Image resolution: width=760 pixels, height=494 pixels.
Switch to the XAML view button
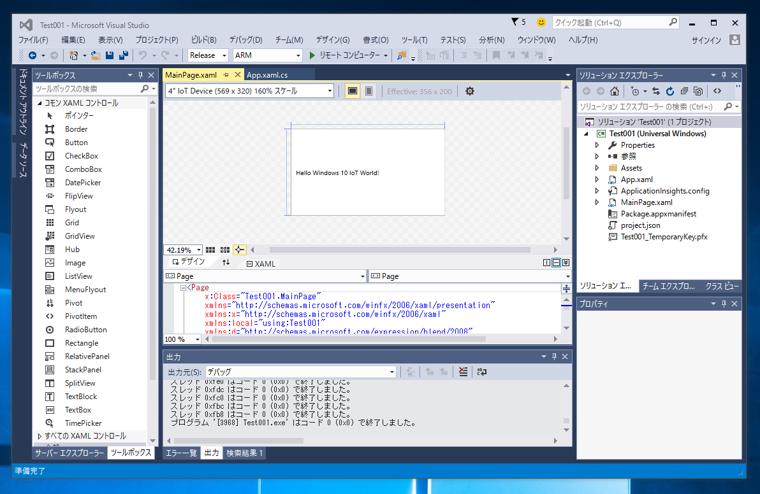(261, 264)
